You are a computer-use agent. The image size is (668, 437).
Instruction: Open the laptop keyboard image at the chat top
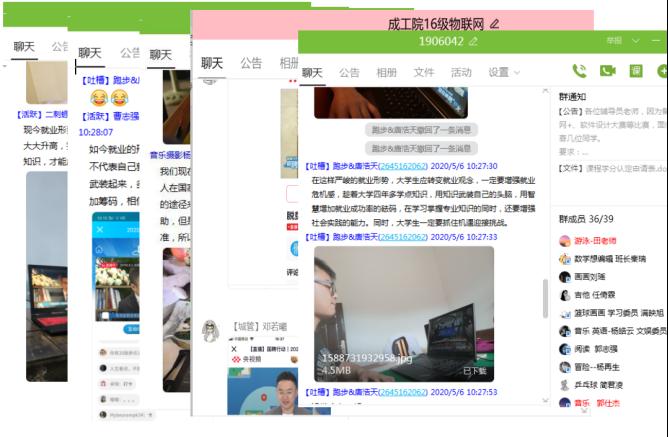(391, 103)
